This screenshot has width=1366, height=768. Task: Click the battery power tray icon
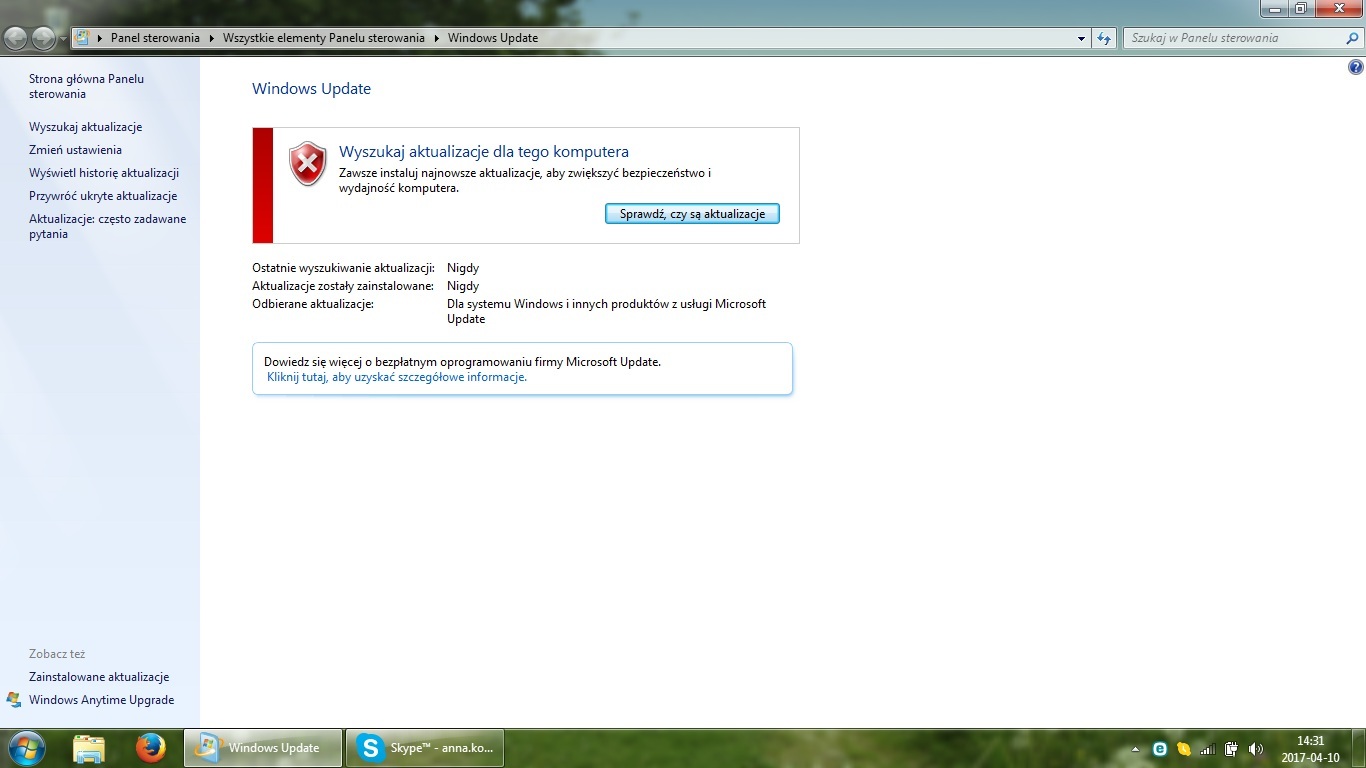[1232, 749]
